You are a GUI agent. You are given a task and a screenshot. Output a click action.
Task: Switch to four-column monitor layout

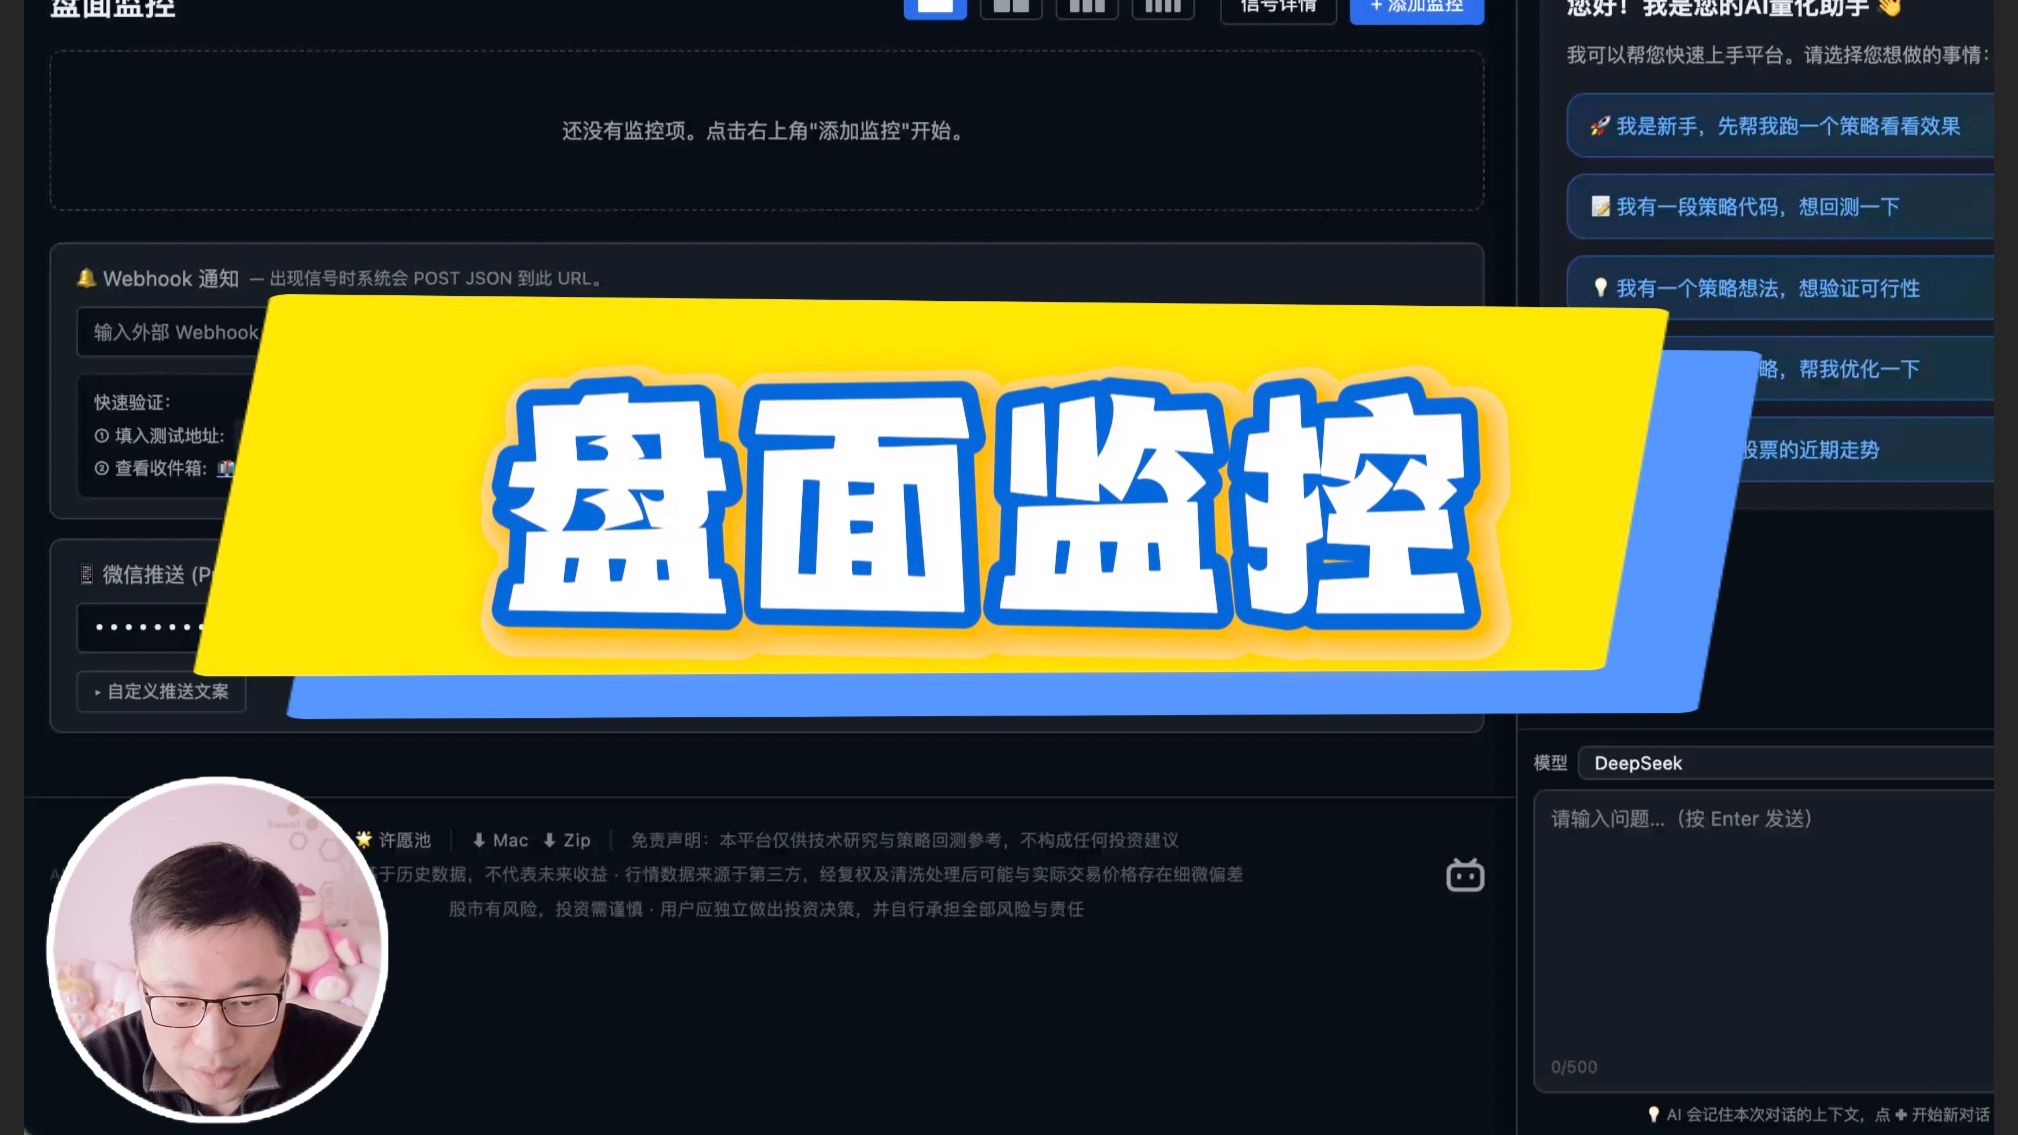point(1163,7)
